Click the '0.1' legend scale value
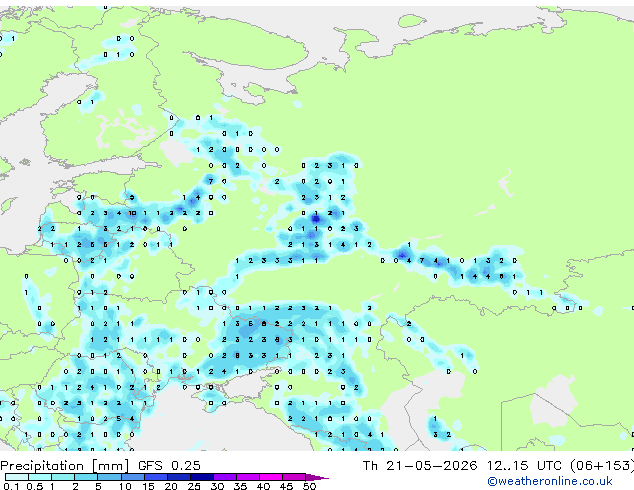Screen dimensions: 634x490 11,486
